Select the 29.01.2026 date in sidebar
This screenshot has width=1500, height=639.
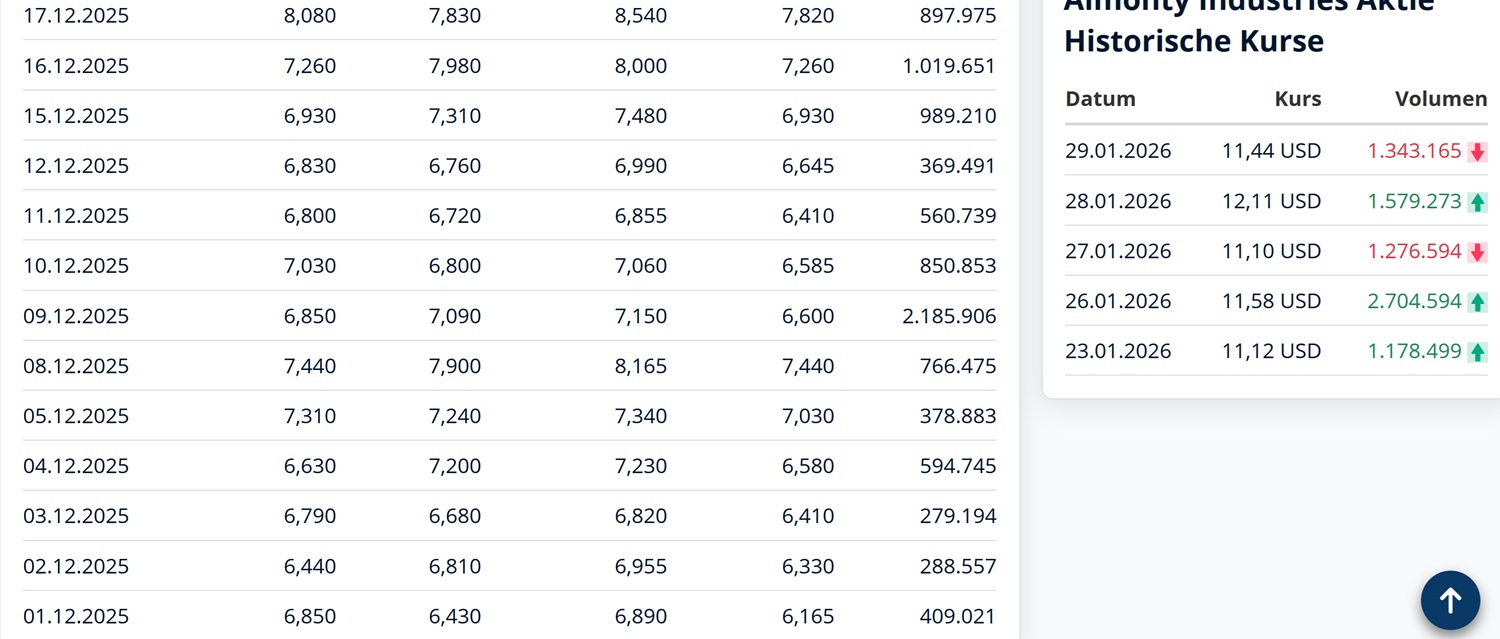click(x=1118, y=151)
